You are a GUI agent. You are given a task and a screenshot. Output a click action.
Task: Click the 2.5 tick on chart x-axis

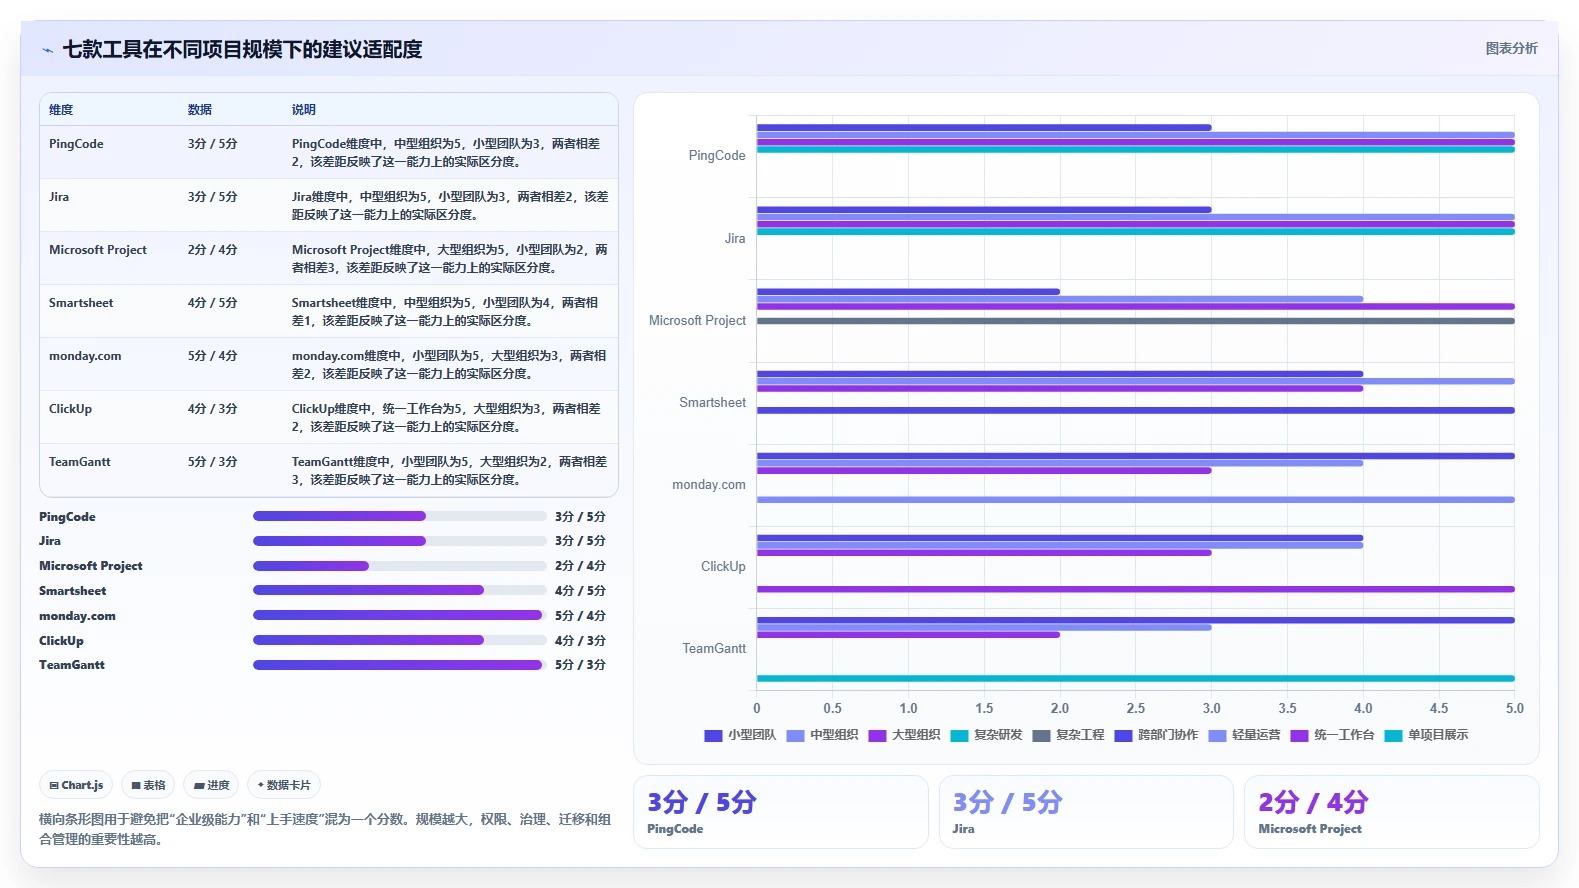[x=1136, y=708]
